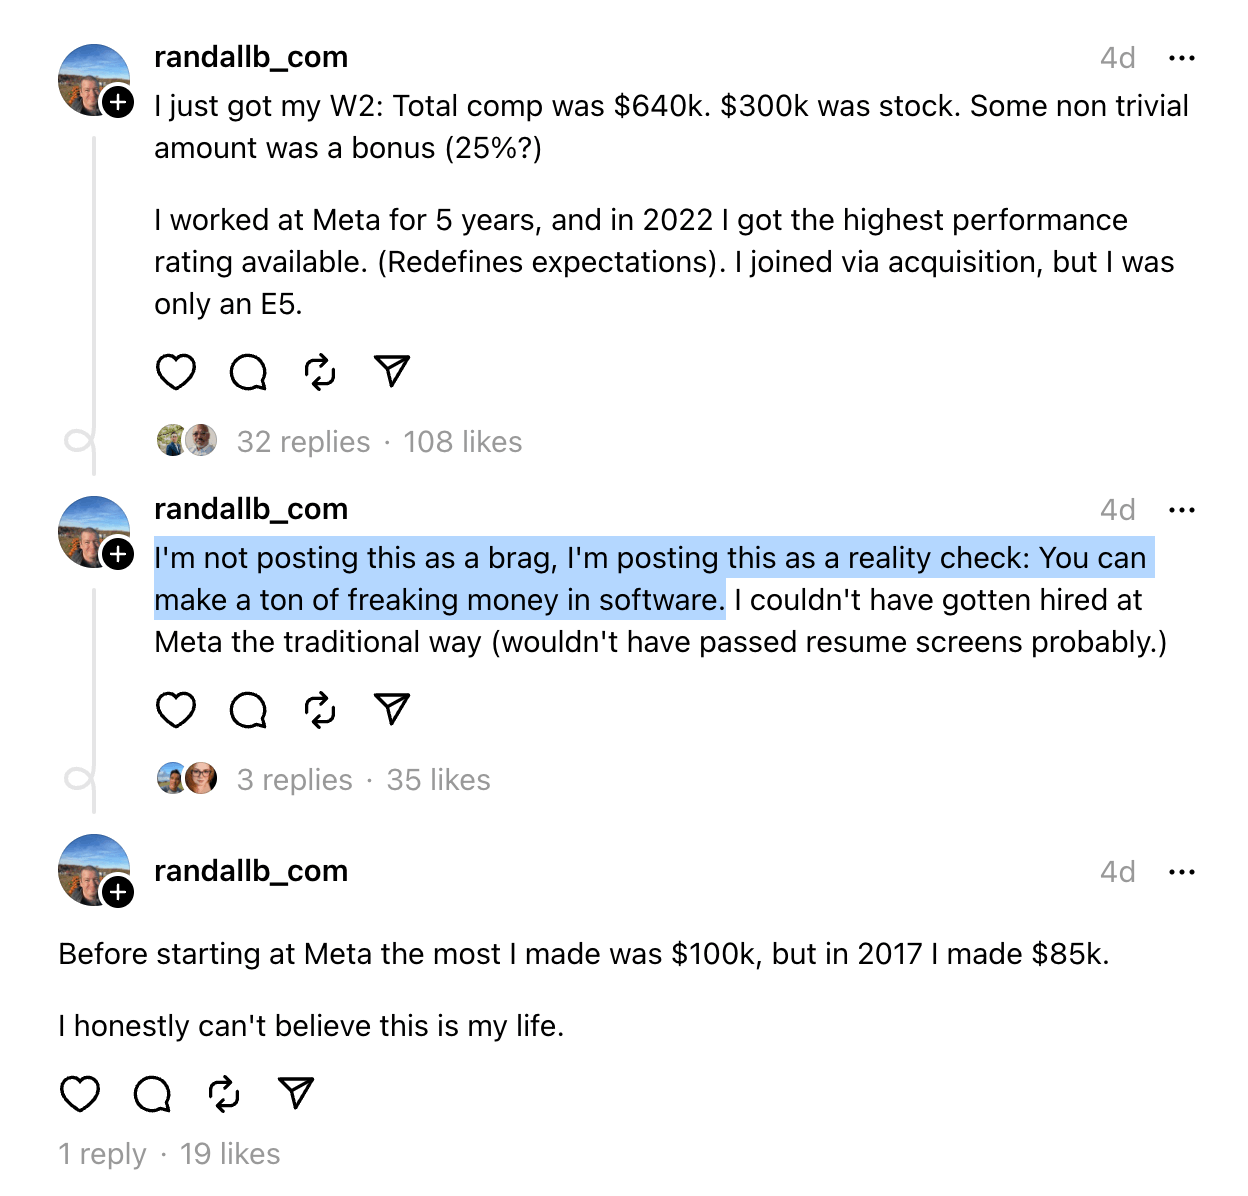Share the second post about resume screens
The width and height of the screenshot is (1248, 1196).
click(x=392, y=709)
